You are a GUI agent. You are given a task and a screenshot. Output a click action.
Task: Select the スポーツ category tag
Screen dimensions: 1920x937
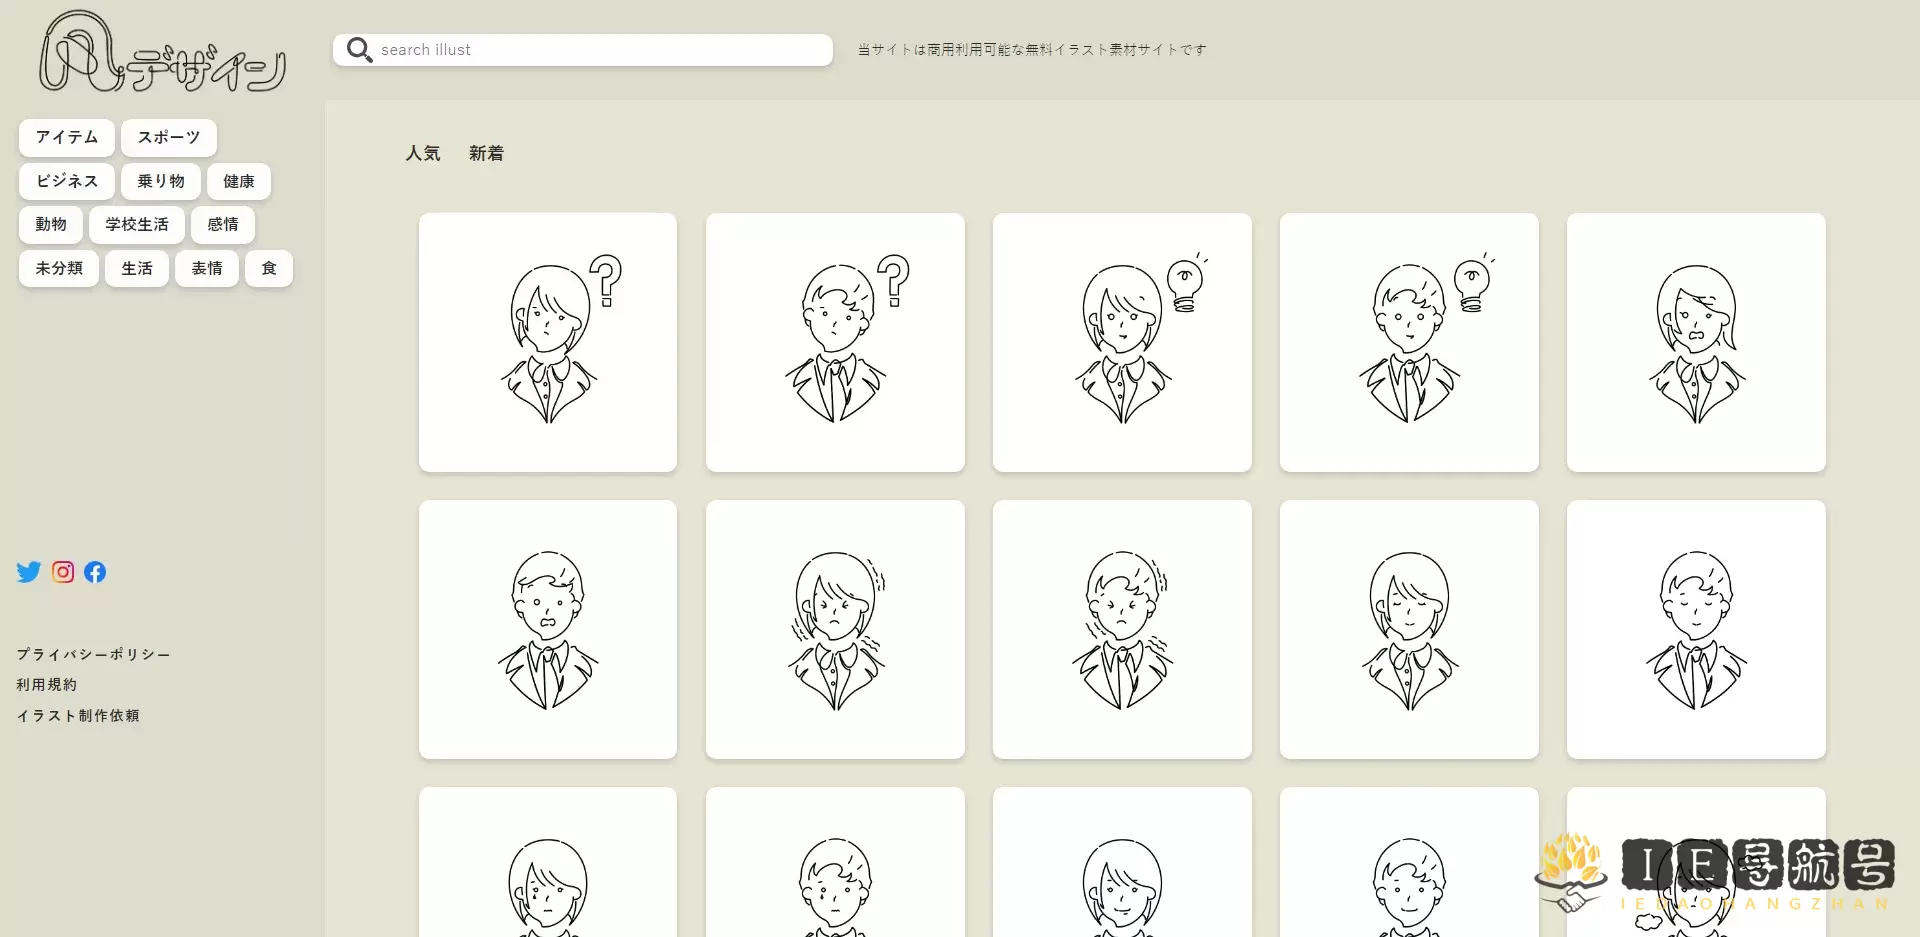tap(169, 138)
